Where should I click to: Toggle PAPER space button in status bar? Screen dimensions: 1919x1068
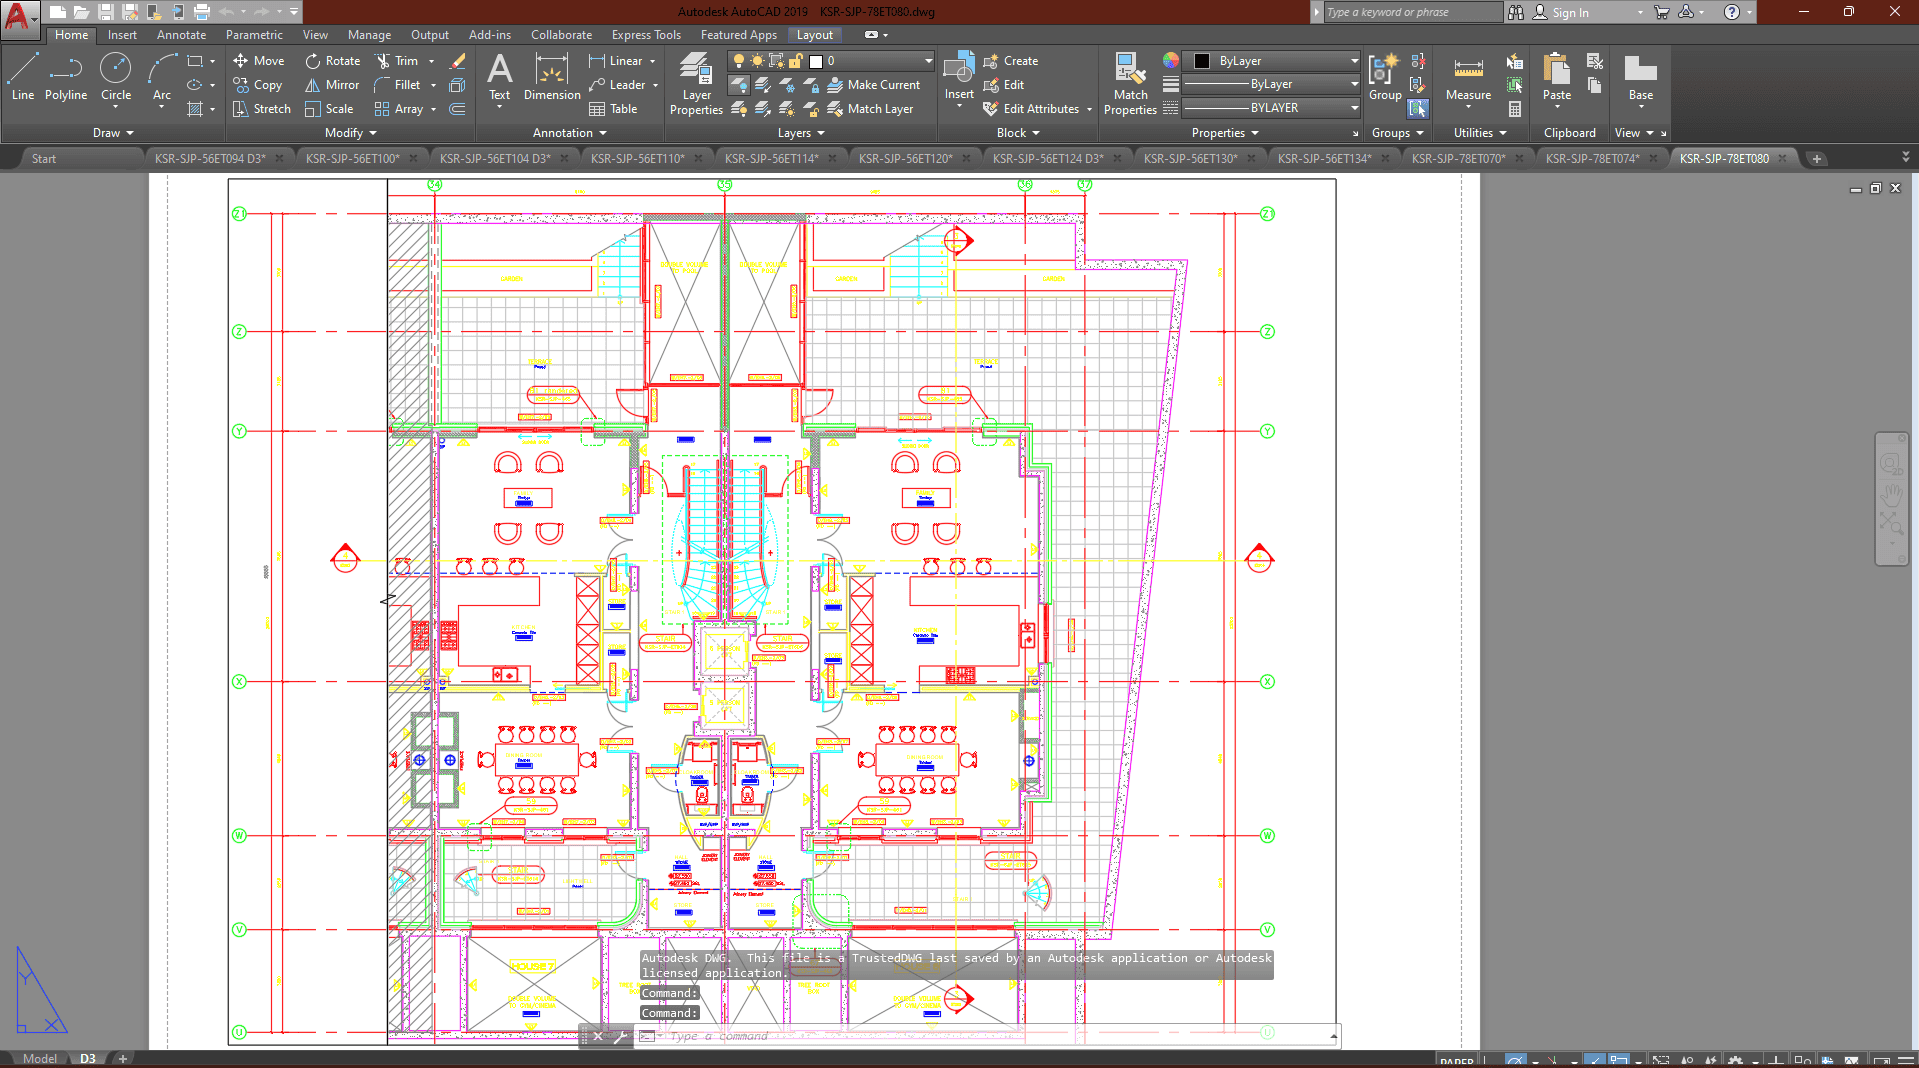pyautogui.click(x=1456, y=1061)
